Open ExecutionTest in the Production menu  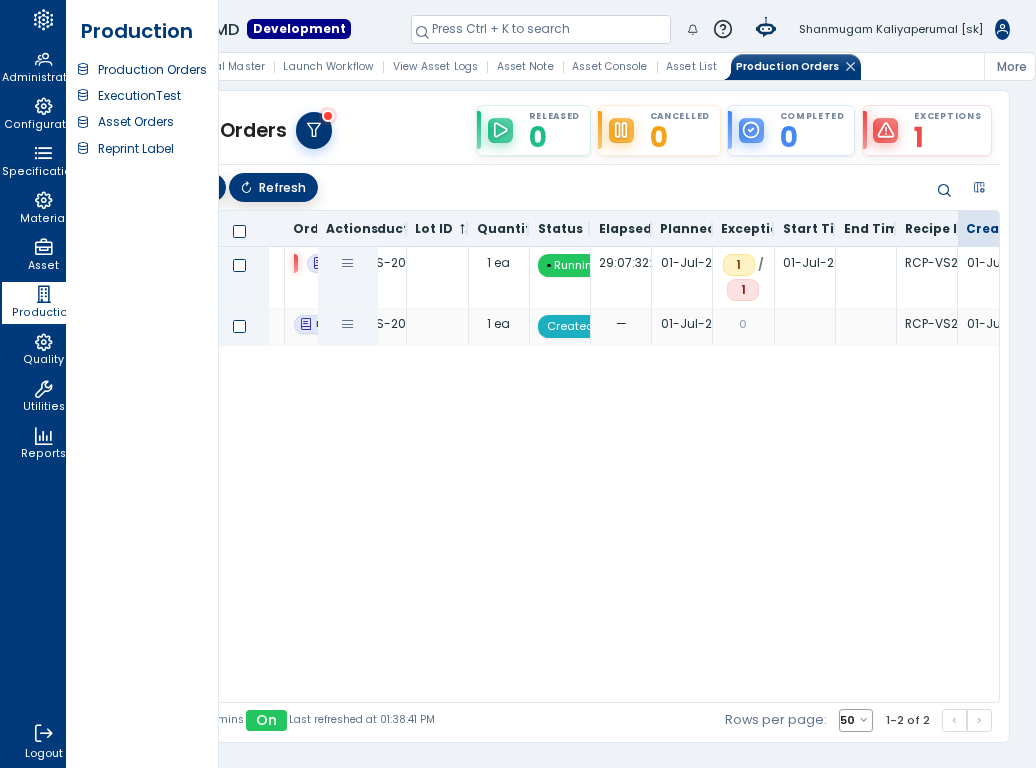pyautogui.click(x=139, y=96)
